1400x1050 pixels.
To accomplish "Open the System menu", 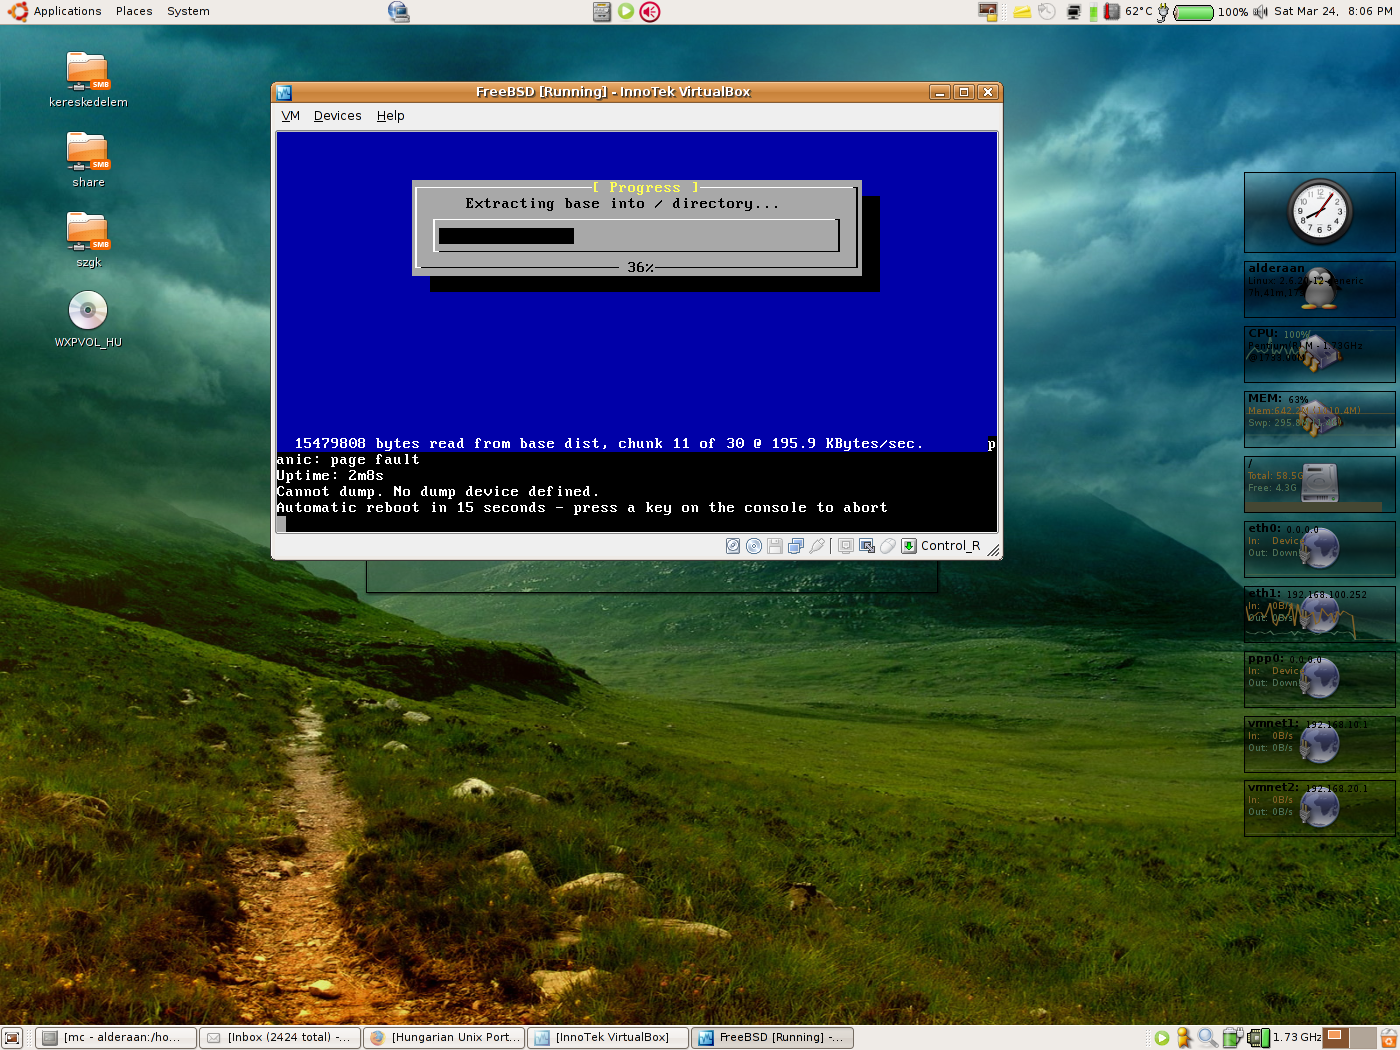I will point(188,11).
